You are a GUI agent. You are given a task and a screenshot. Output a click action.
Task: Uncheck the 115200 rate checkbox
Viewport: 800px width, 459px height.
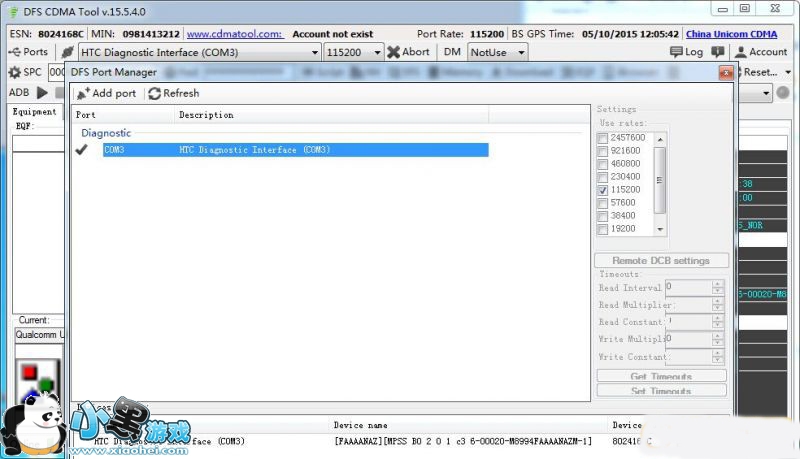(603, 190)
